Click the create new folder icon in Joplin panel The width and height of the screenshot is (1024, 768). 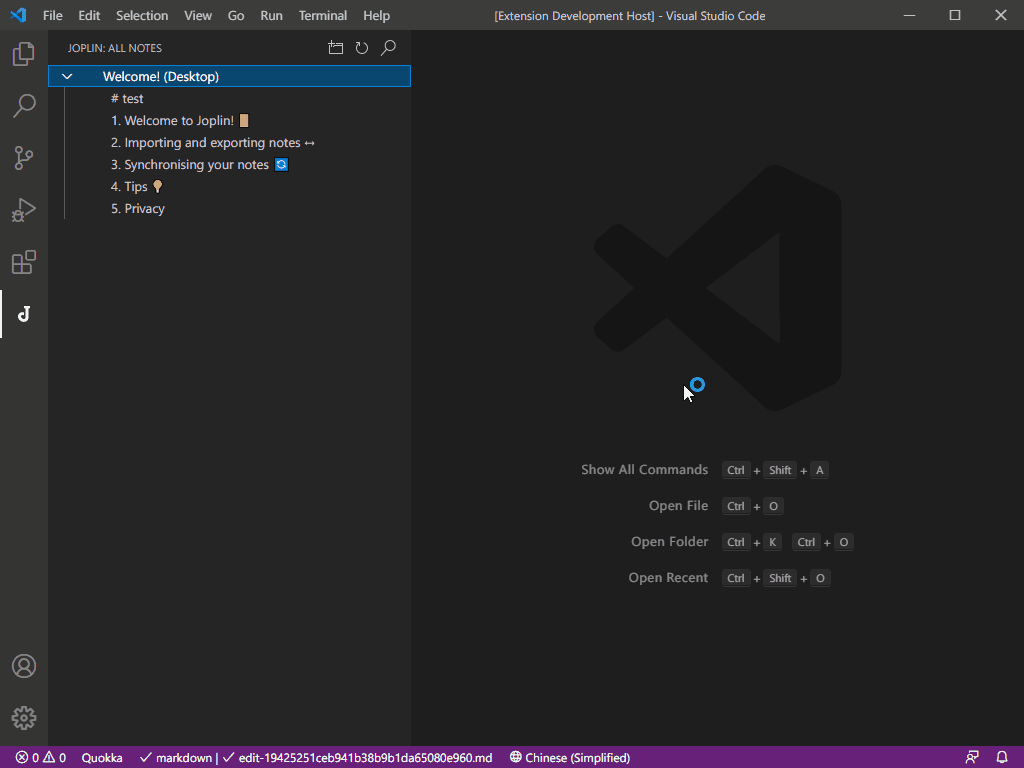point(336,48)
